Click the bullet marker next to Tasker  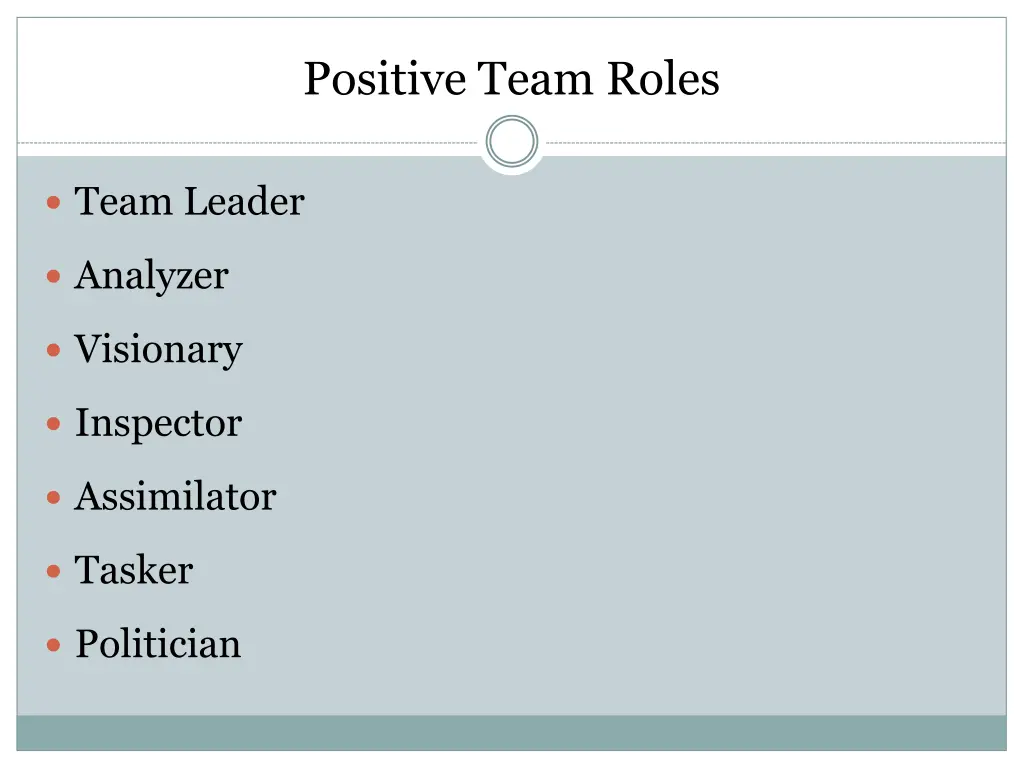click(x=54, y=571)
